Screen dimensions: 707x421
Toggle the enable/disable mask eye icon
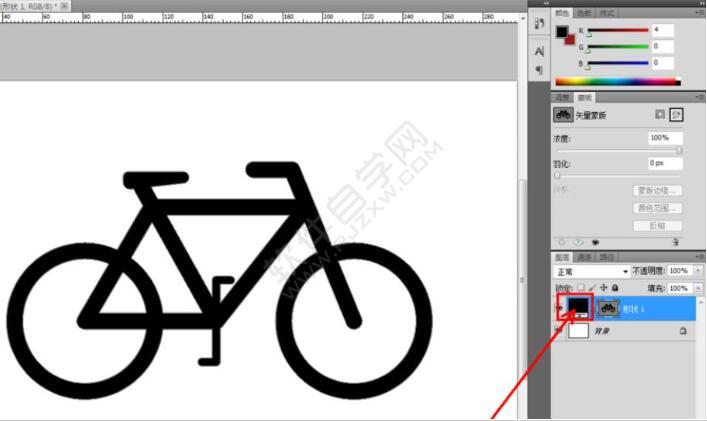click(595, 243)
